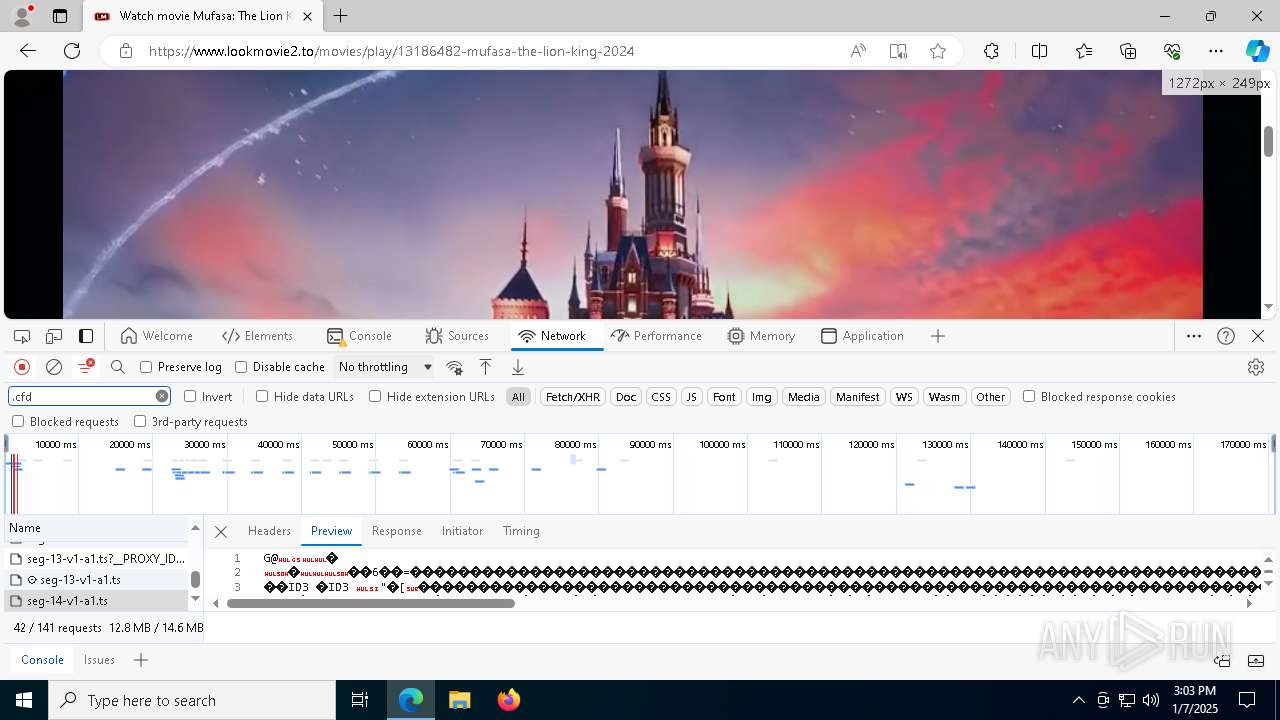Filter requests by Fetch/XHR

[x=573, y=397]
